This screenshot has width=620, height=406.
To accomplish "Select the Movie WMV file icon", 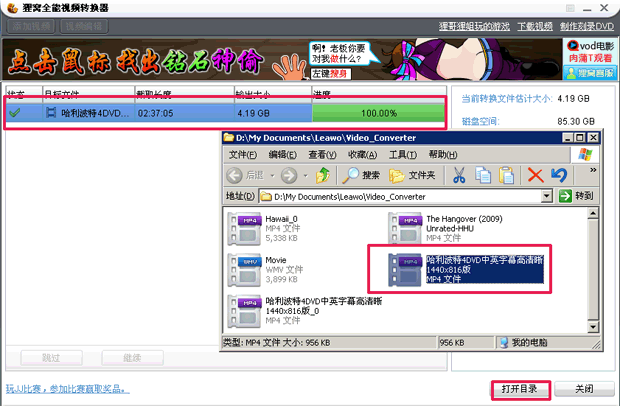I will click(245, 270).
